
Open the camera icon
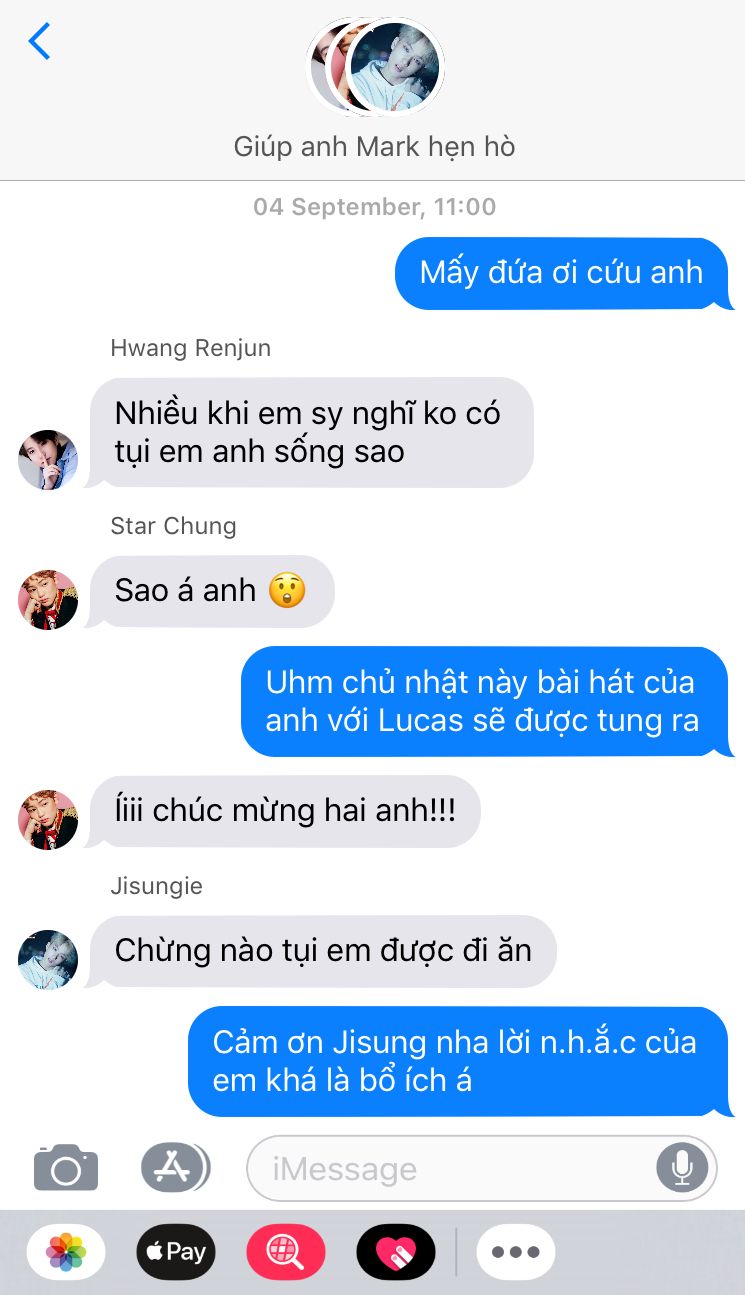[x=66, y=1167]
